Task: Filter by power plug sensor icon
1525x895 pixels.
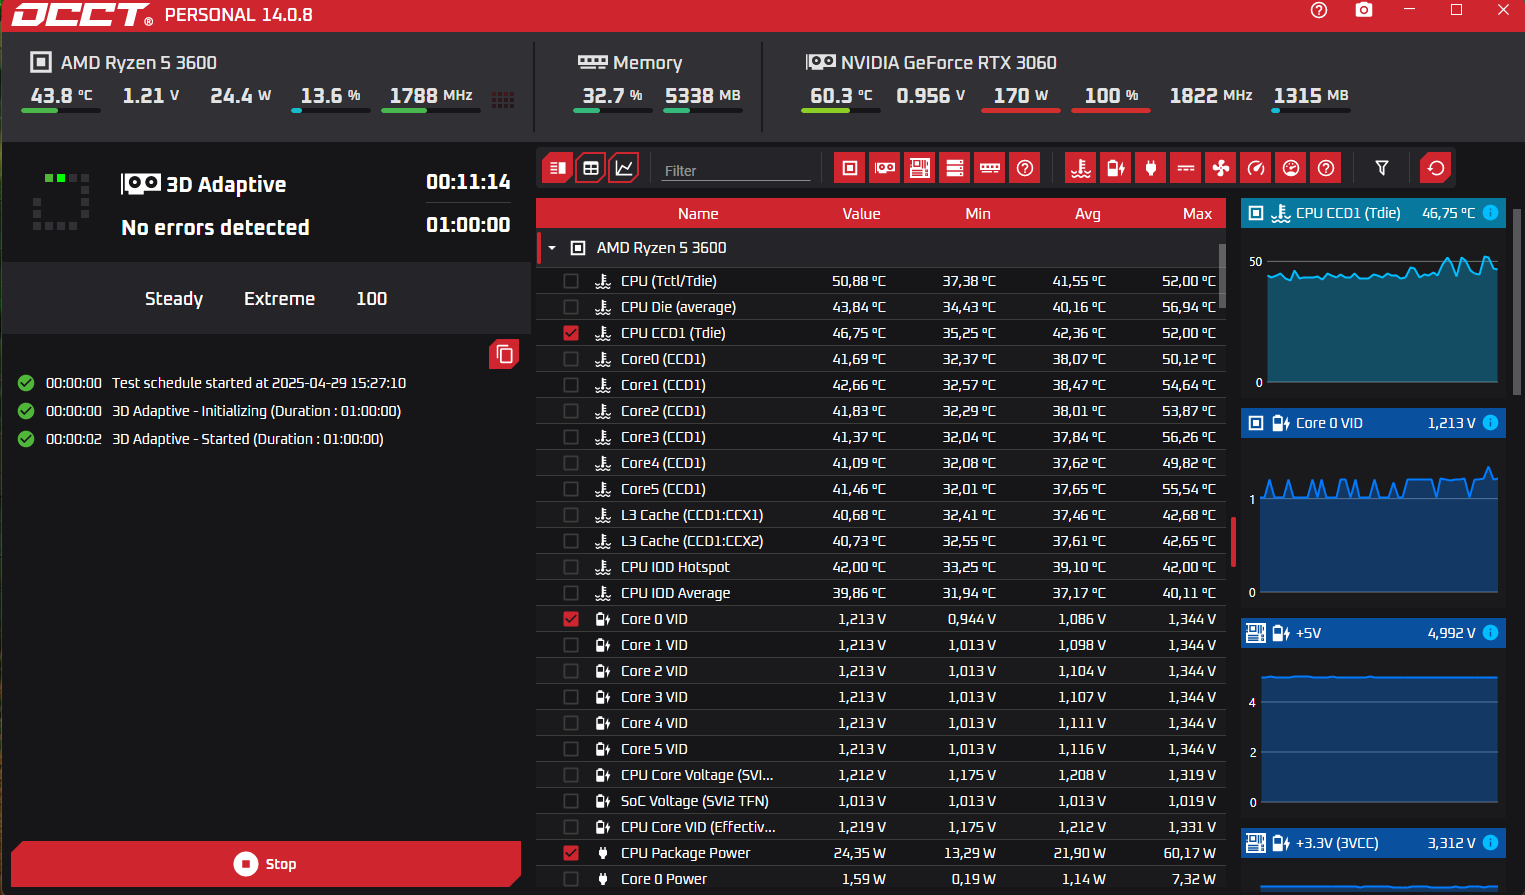Action: (1151, 168)
